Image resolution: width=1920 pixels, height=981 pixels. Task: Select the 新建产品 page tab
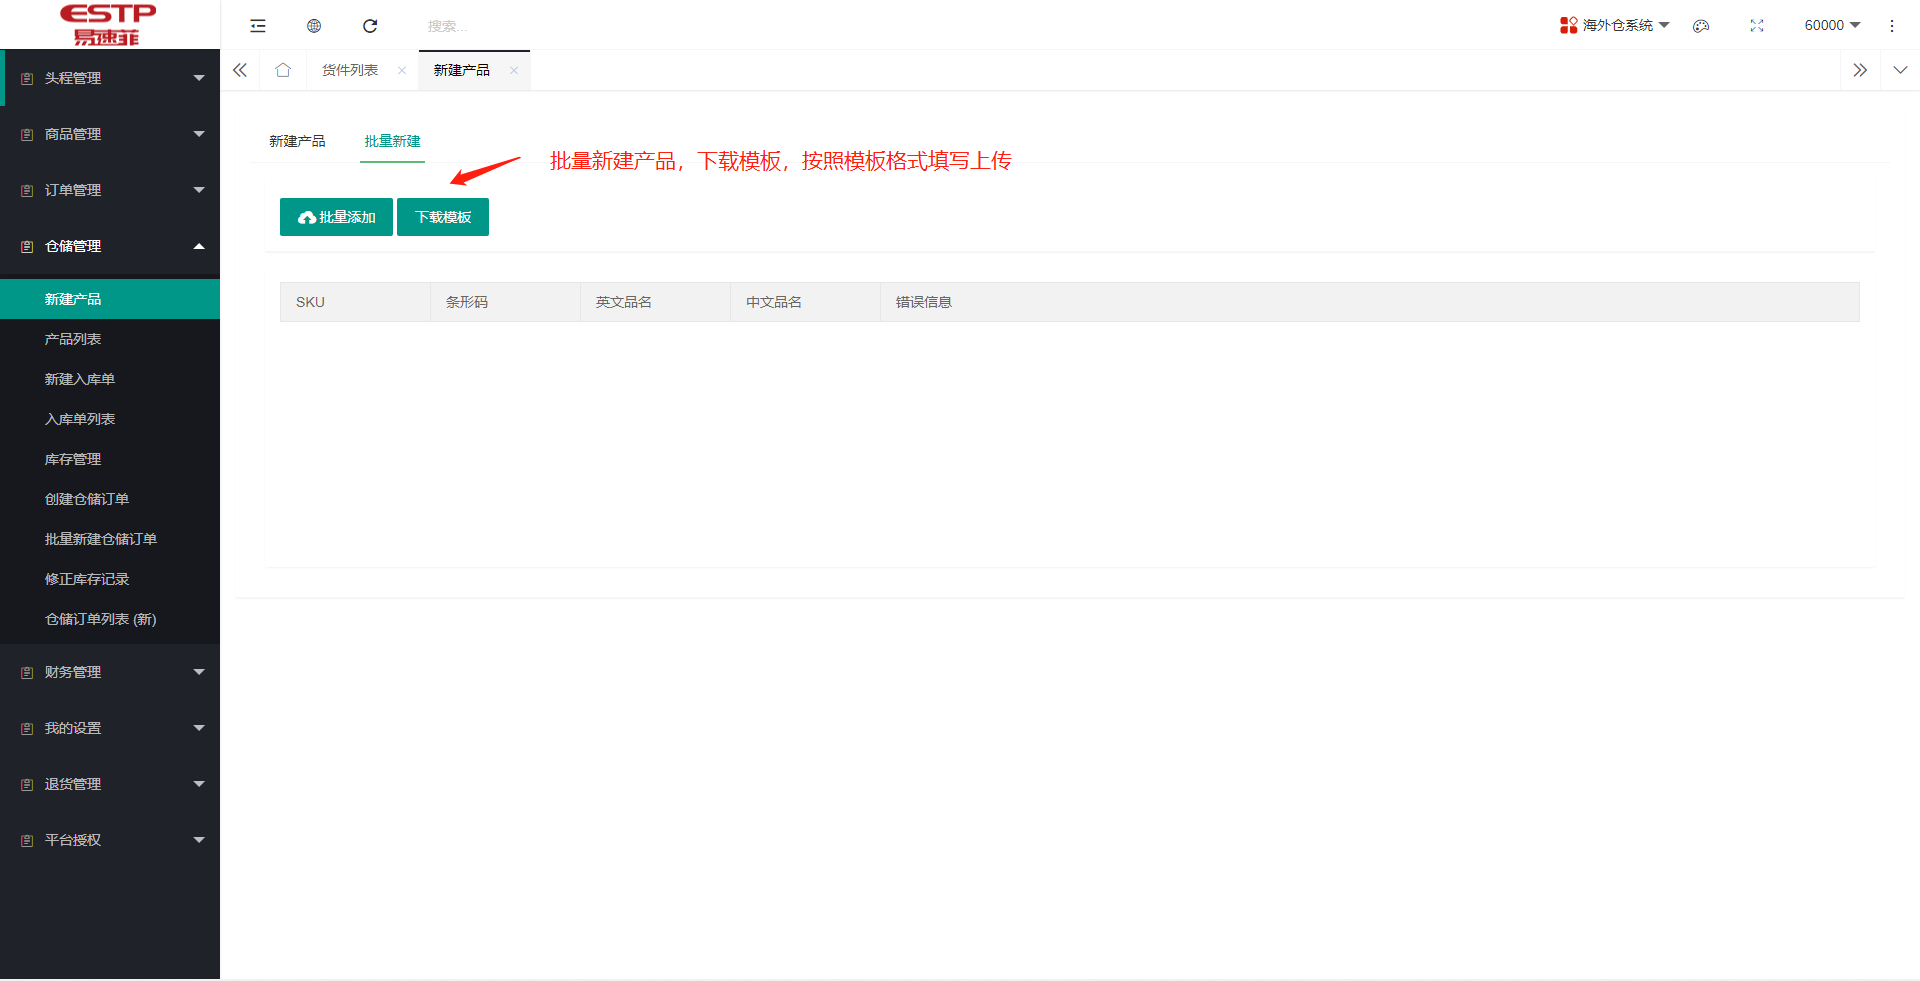click(x=462, y=70)
